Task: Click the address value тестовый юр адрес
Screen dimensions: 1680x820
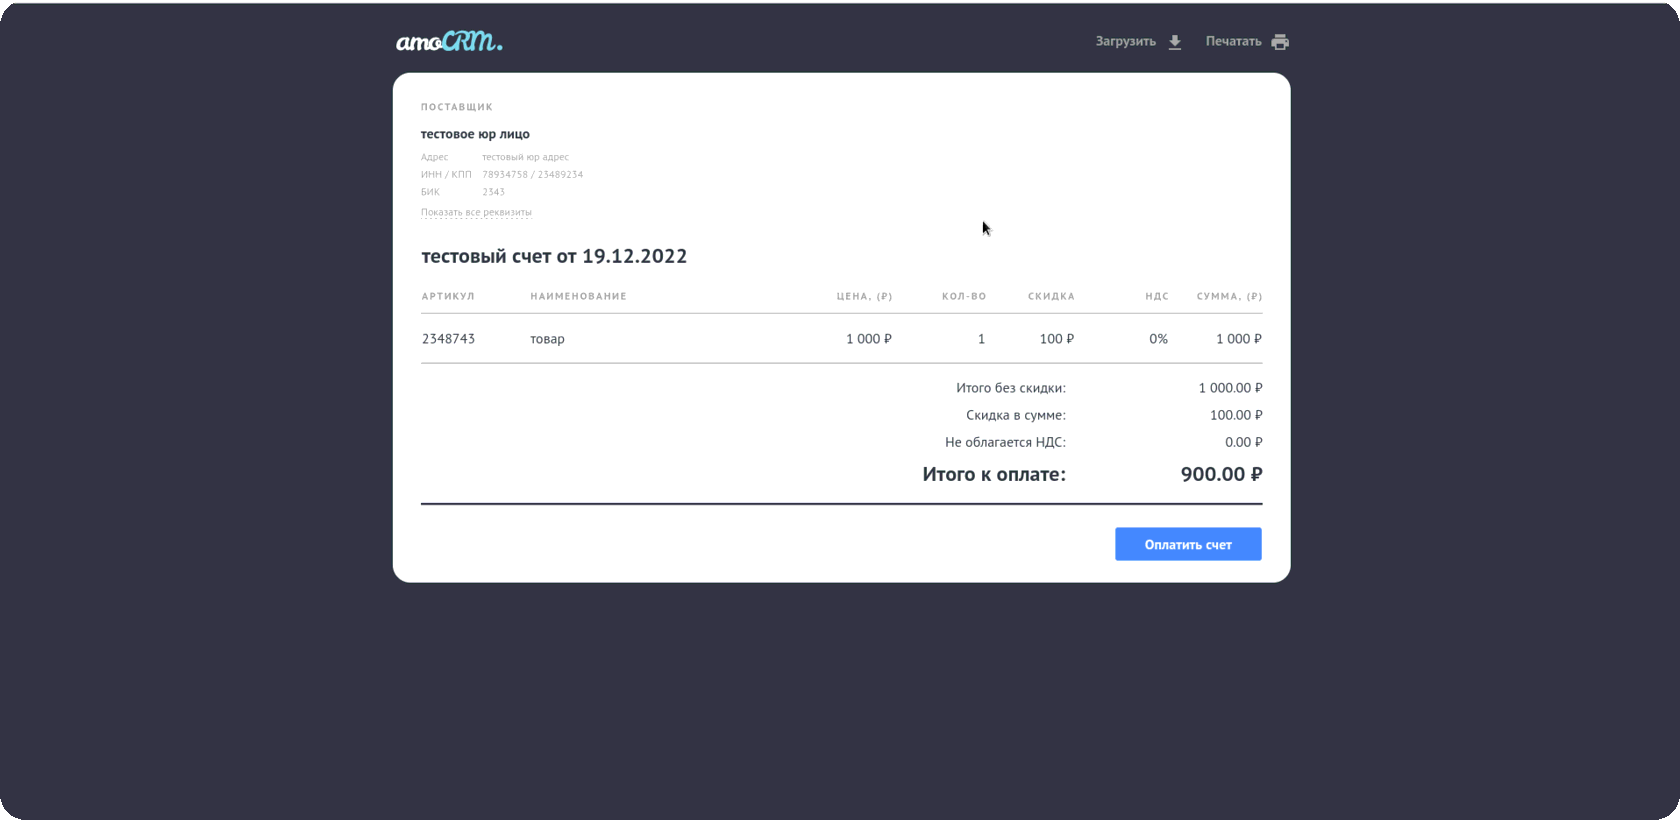Action: (x=525, y=157)
